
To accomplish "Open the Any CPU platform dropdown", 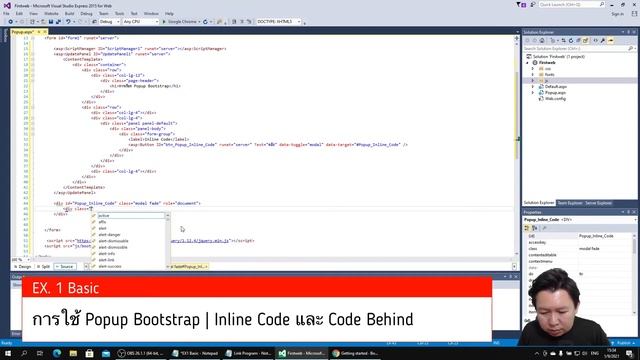I will 141,22.
